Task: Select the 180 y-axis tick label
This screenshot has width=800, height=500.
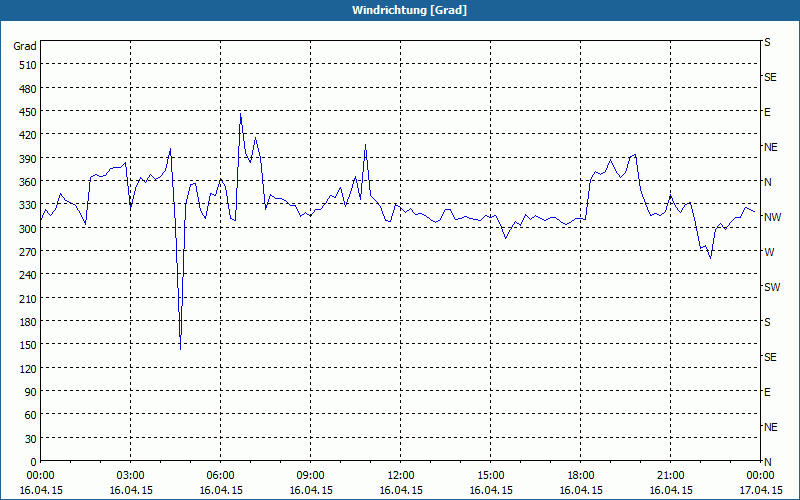Action: pos(29,321)
